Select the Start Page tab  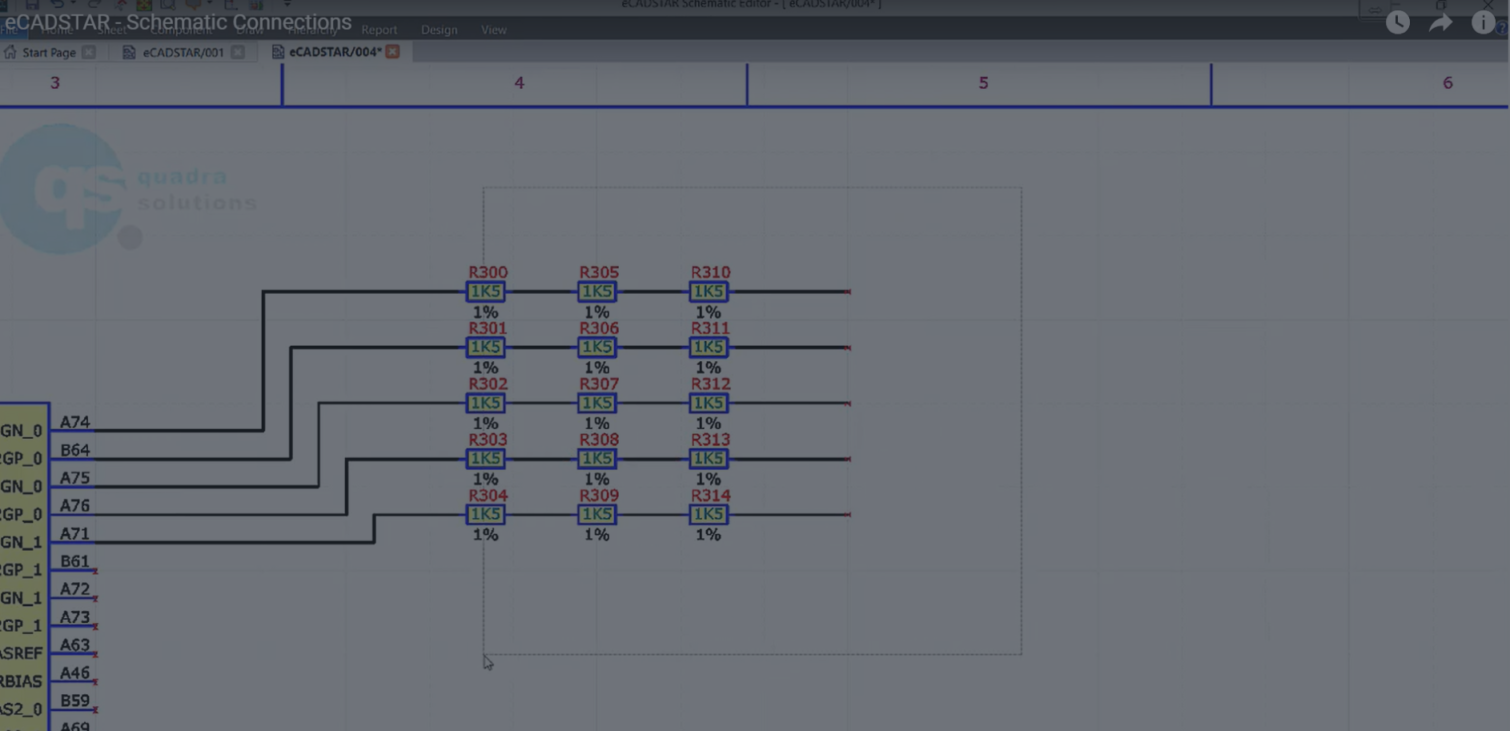(50, 52)
